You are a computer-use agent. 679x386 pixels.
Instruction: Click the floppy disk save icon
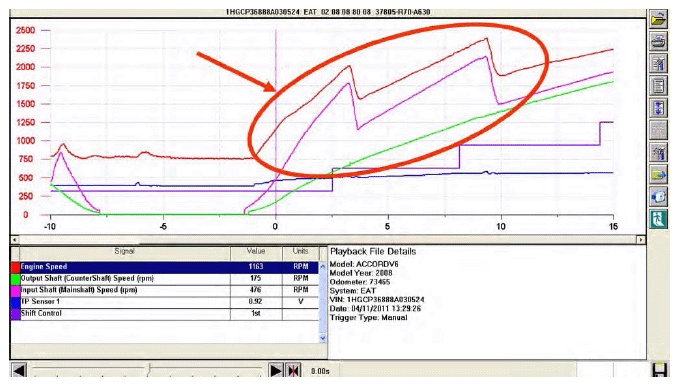(x=659, y=371)
